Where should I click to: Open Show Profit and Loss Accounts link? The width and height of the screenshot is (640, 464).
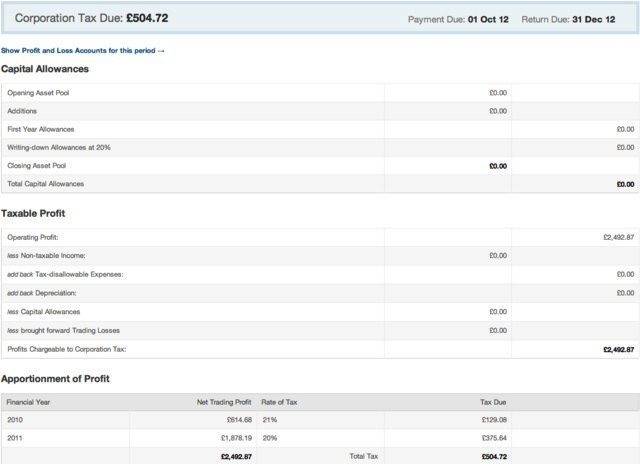tap(82, 50)
